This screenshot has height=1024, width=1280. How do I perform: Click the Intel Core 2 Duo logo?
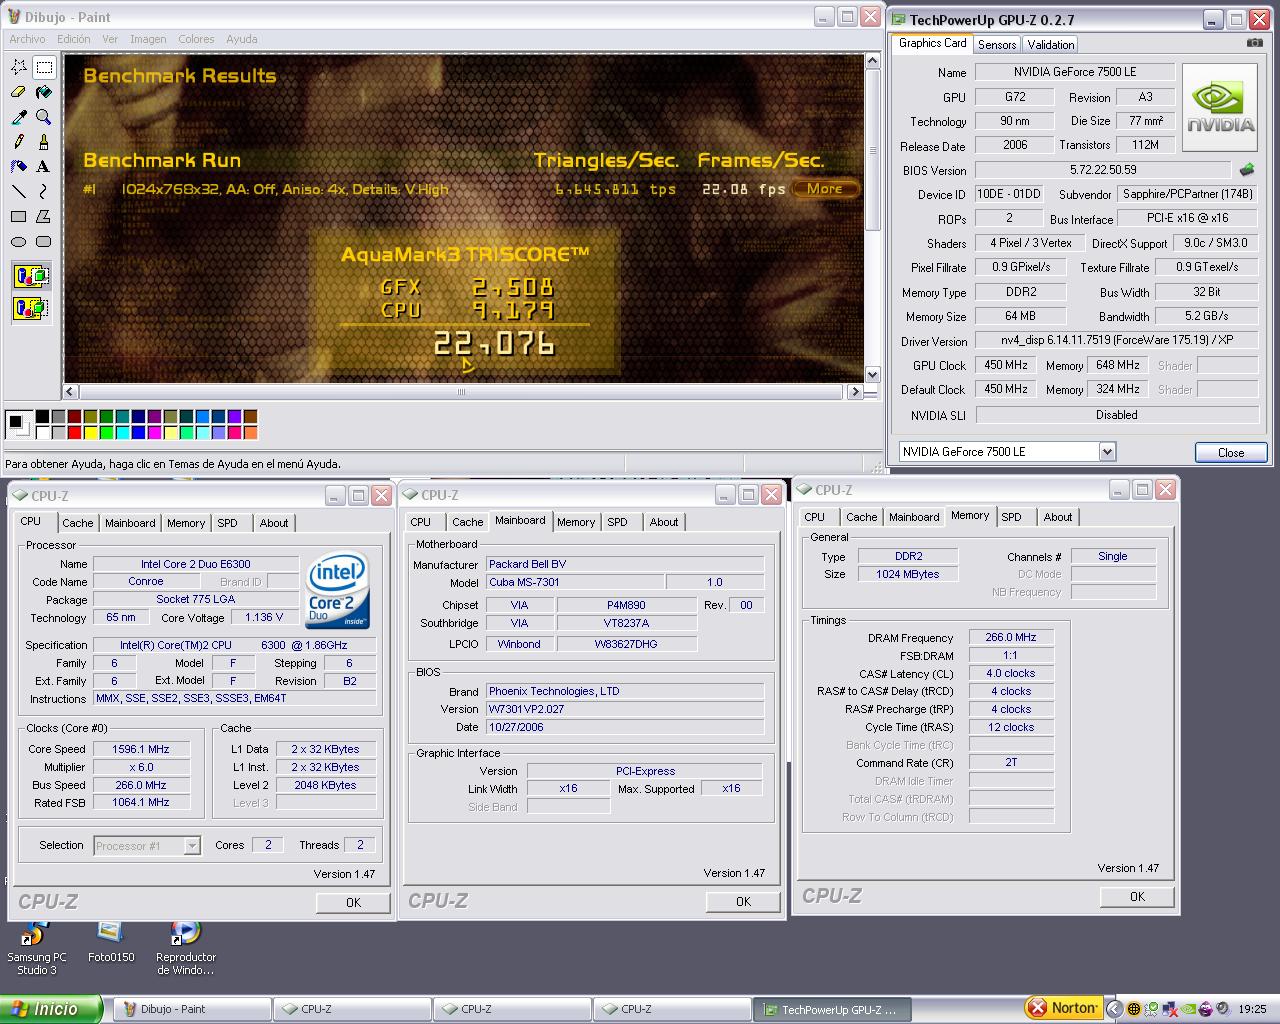coord(338,590)
